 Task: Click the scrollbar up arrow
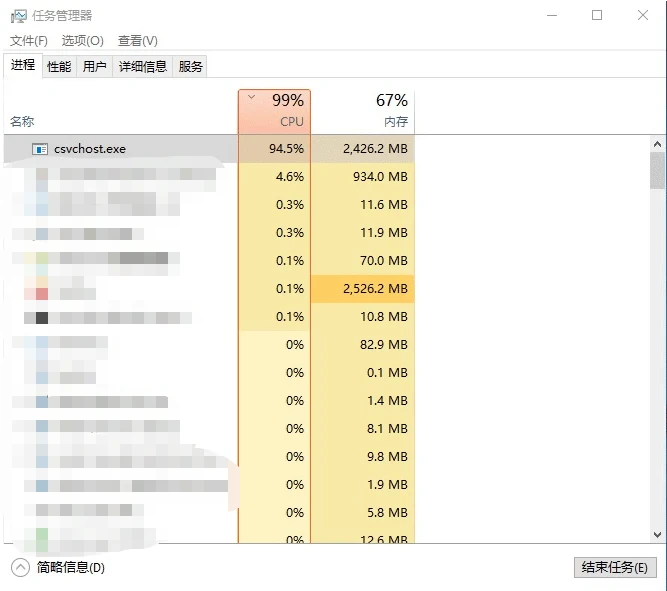pos(657,143)
